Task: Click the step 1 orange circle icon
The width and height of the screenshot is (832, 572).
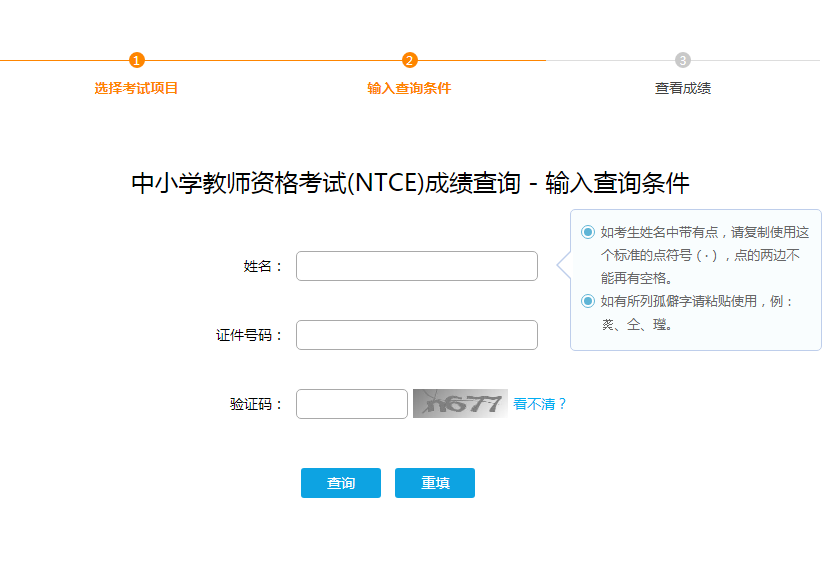Action: coord(137,60)
